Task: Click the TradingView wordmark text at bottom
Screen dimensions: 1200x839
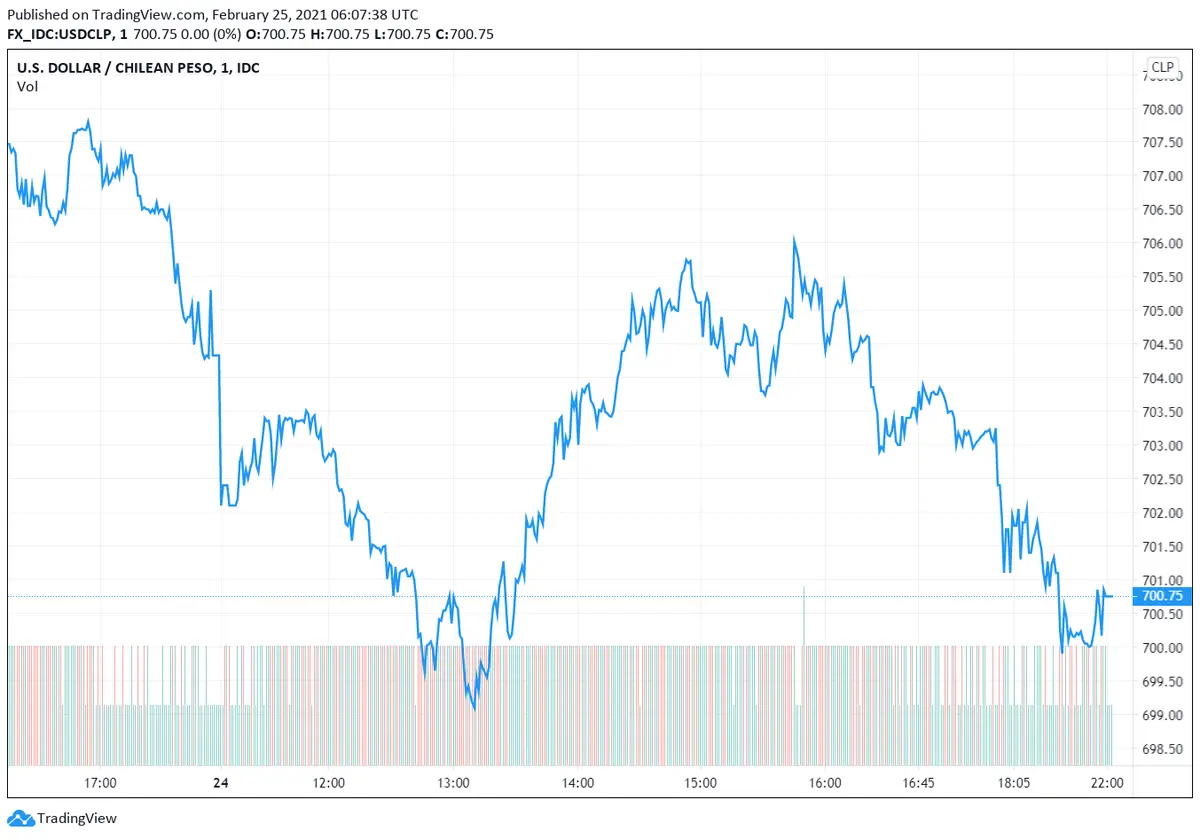Action: click(x=77, y=819)
